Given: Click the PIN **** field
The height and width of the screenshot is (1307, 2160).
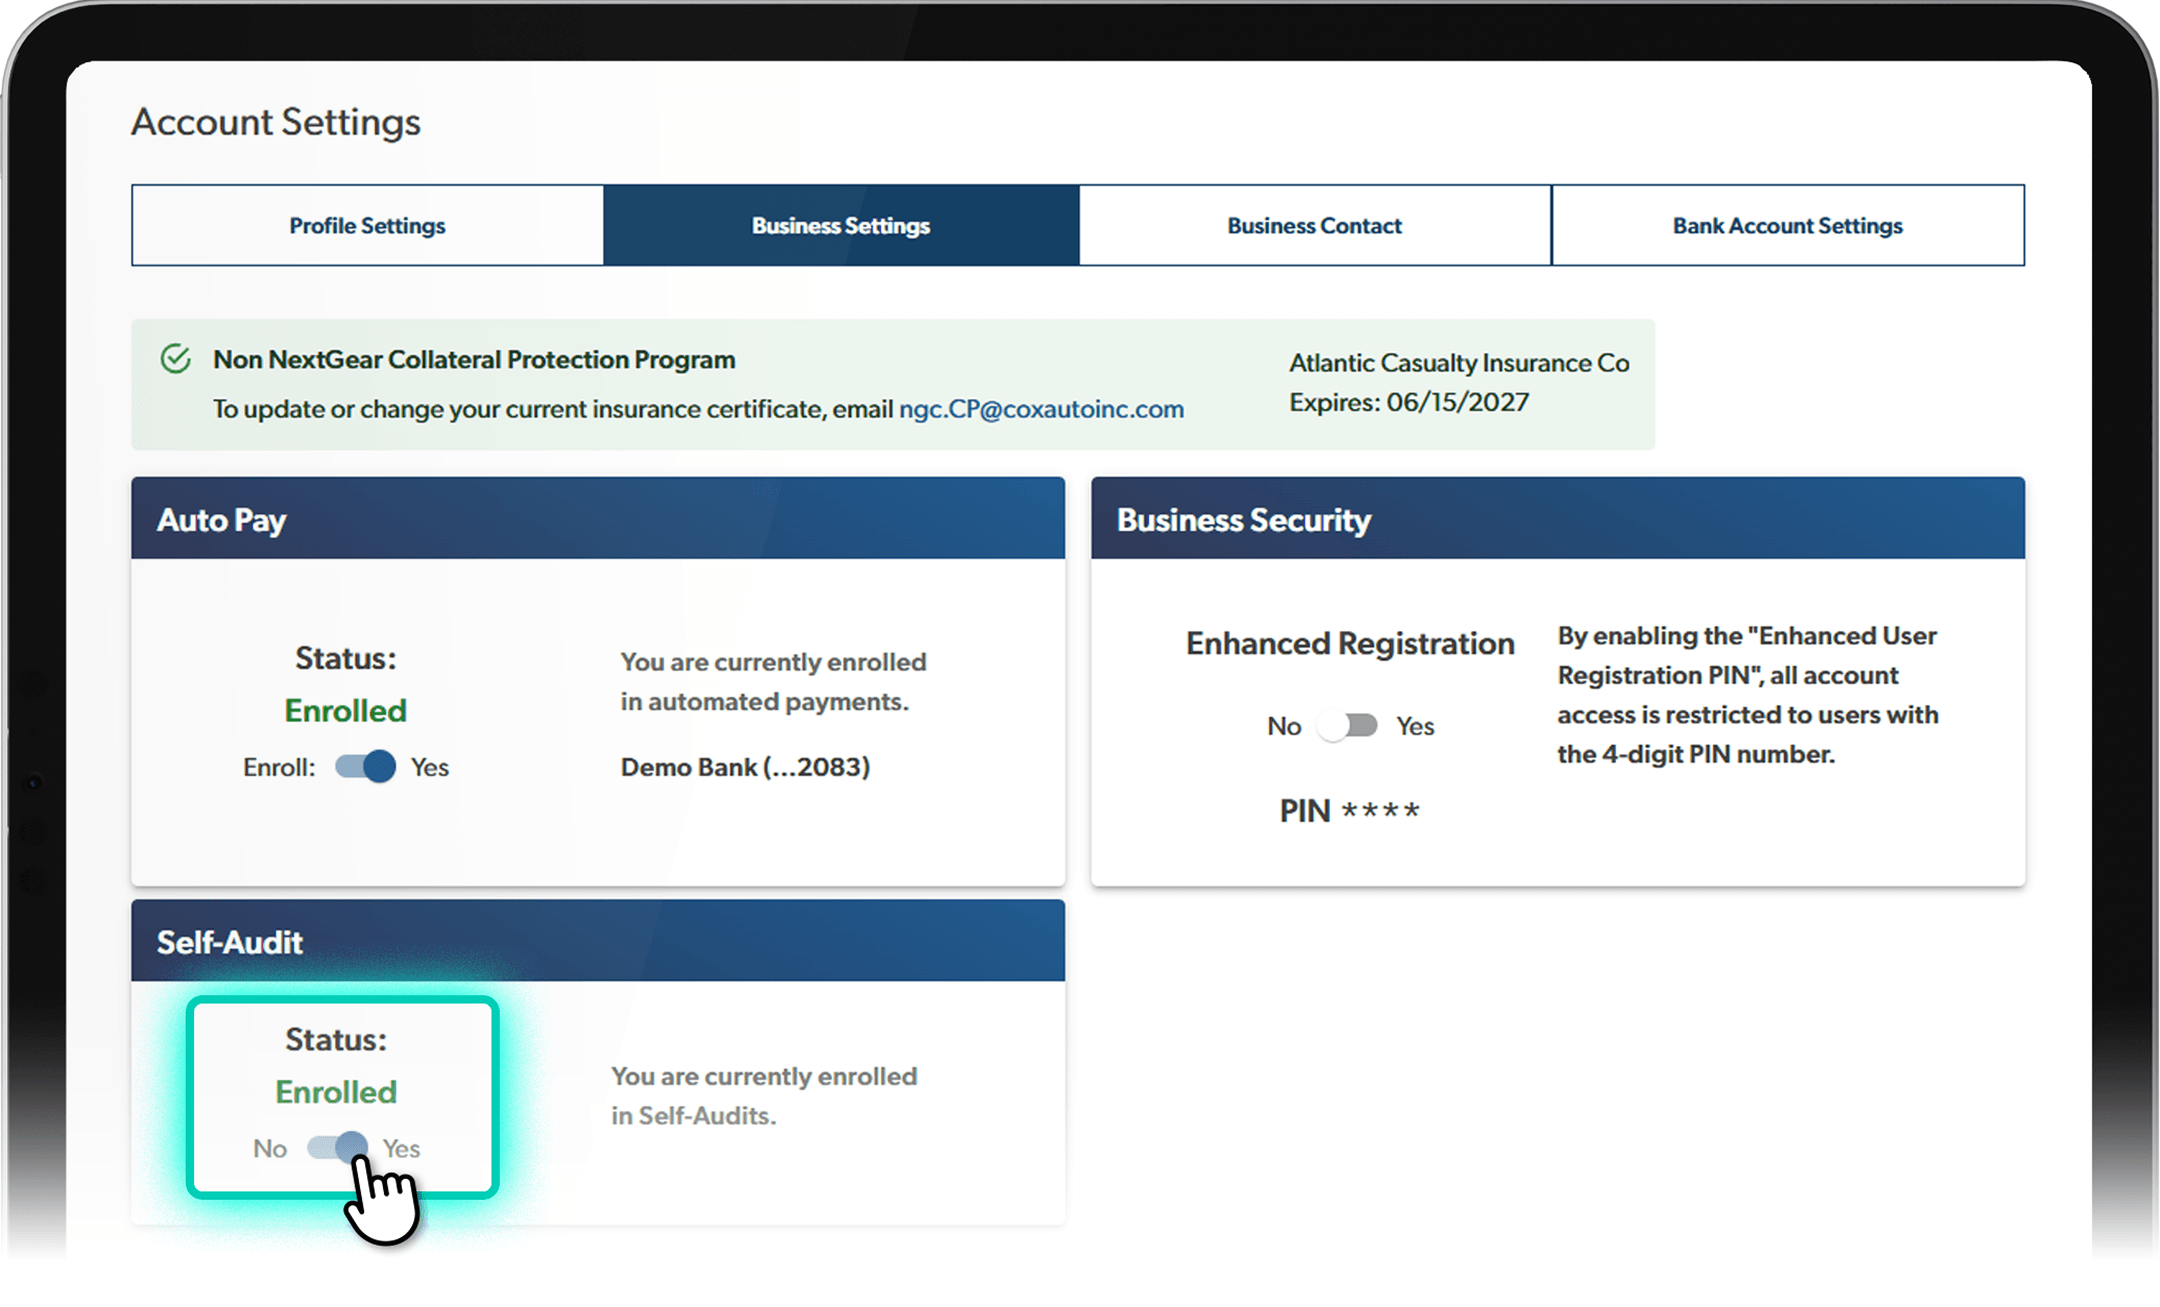Looking at the screenshot, I should click(1349, 810).
